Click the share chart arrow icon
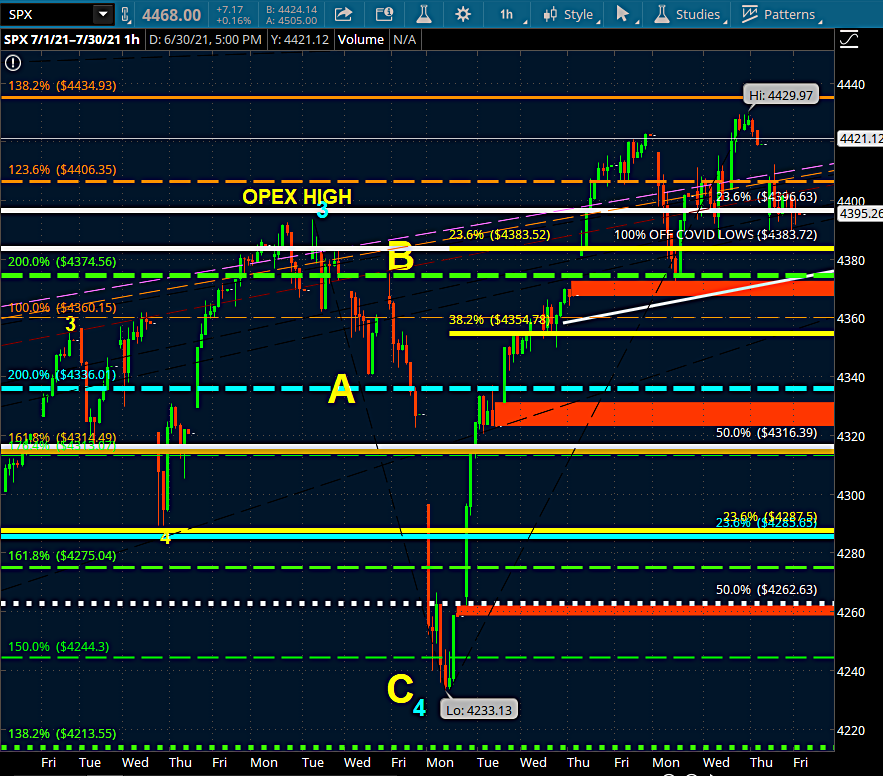This screenshot has width=883, height=776. (343, 14)
